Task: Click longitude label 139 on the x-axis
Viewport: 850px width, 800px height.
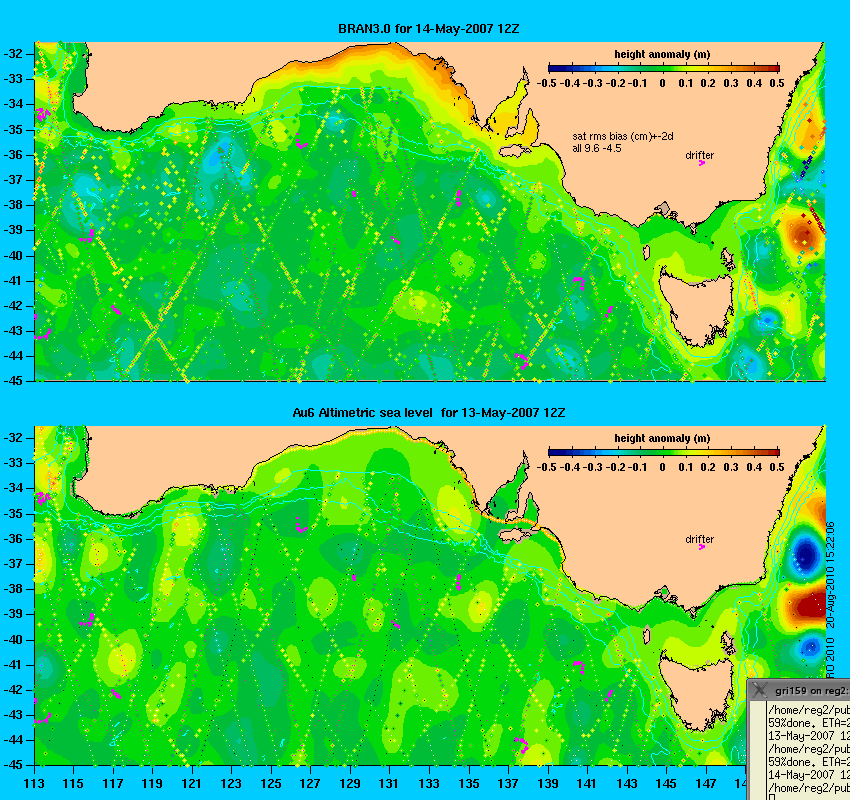Action: tap(548, 784)
